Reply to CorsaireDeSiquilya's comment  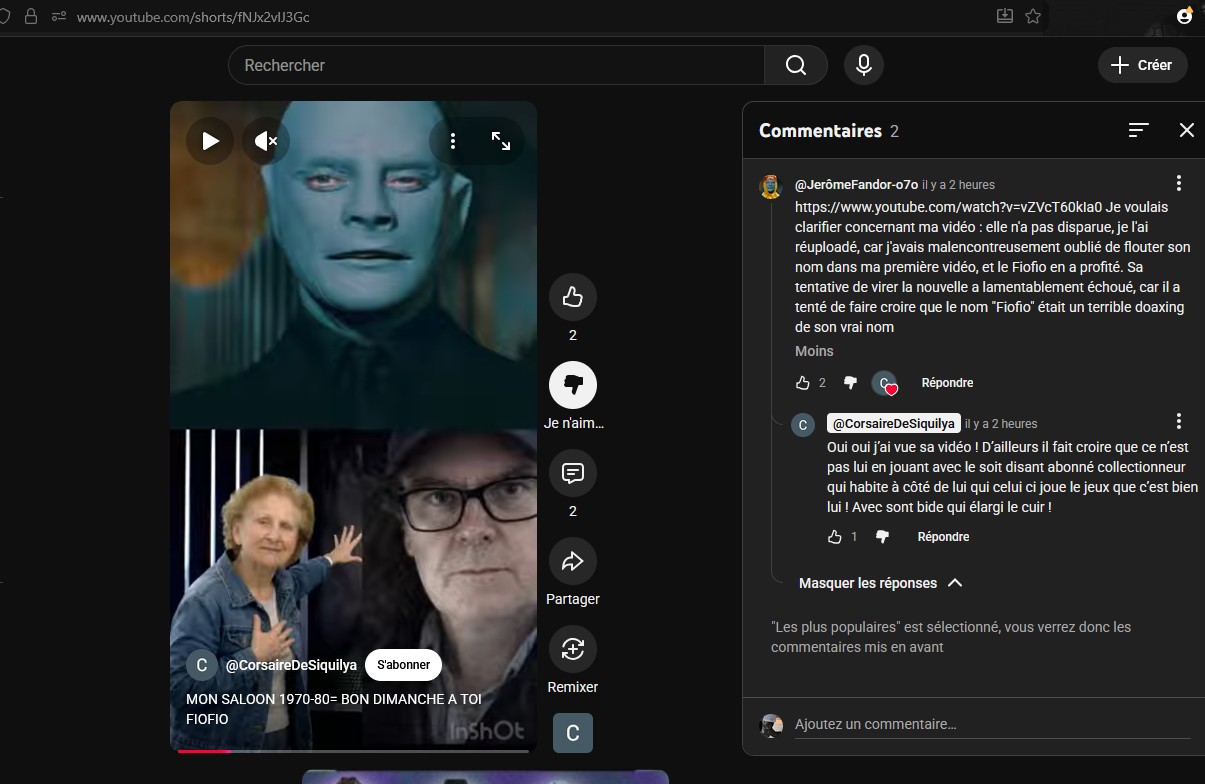point(943,537)
